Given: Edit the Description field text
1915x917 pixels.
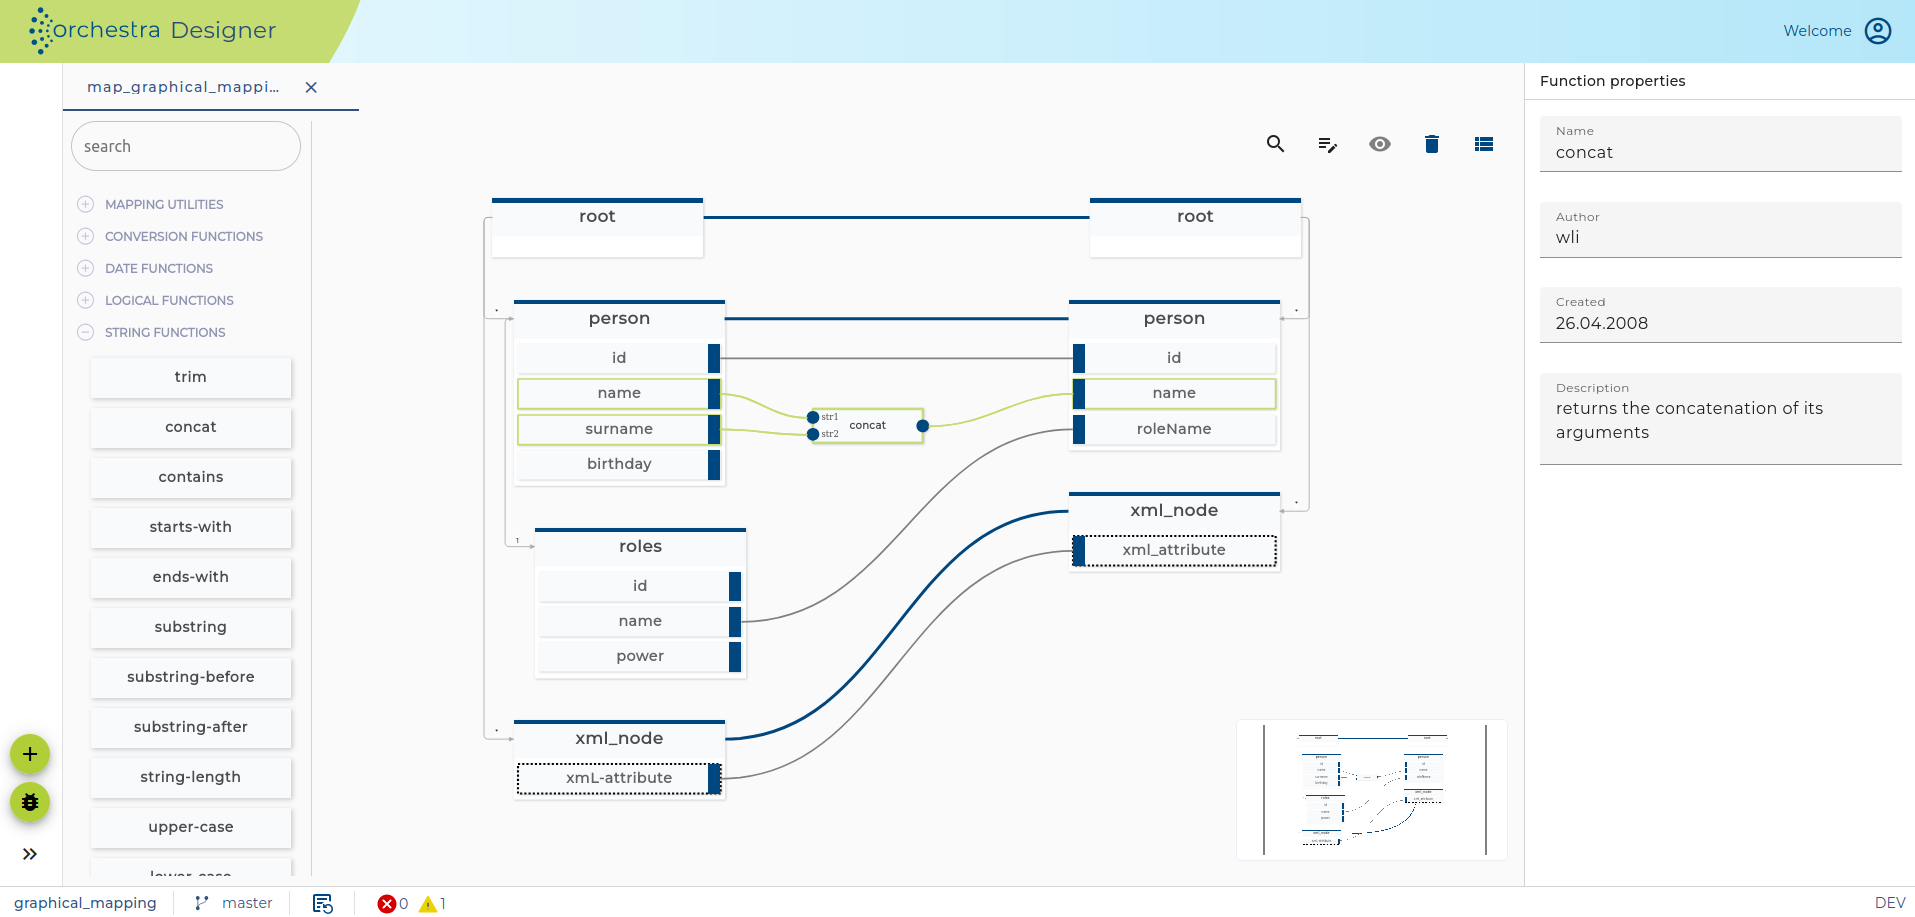Looking at the screenshot, I should [x=1720, y=419].
